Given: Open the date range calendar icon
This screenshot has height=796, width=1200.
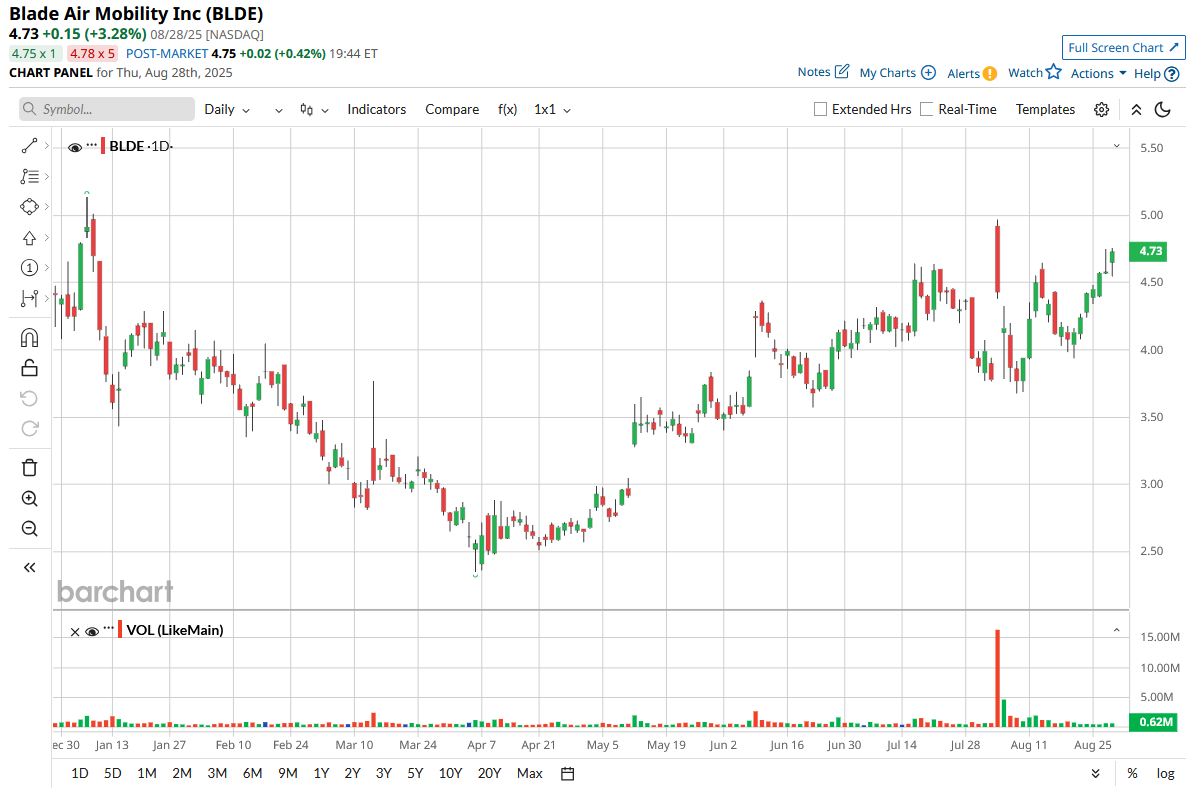Looking at the screenshot, I should 568,773.
